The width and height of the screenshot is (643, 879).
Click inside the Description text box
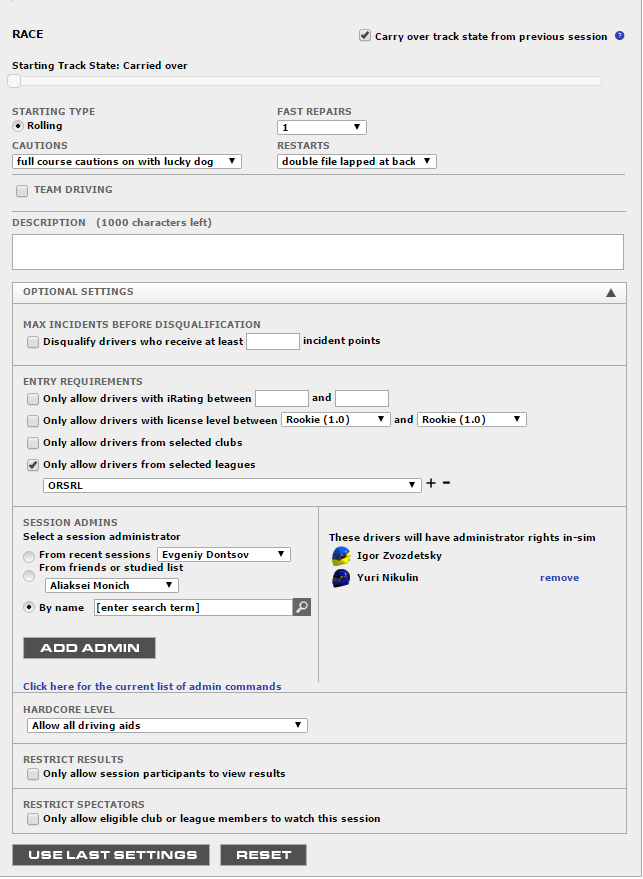point(318,251)
